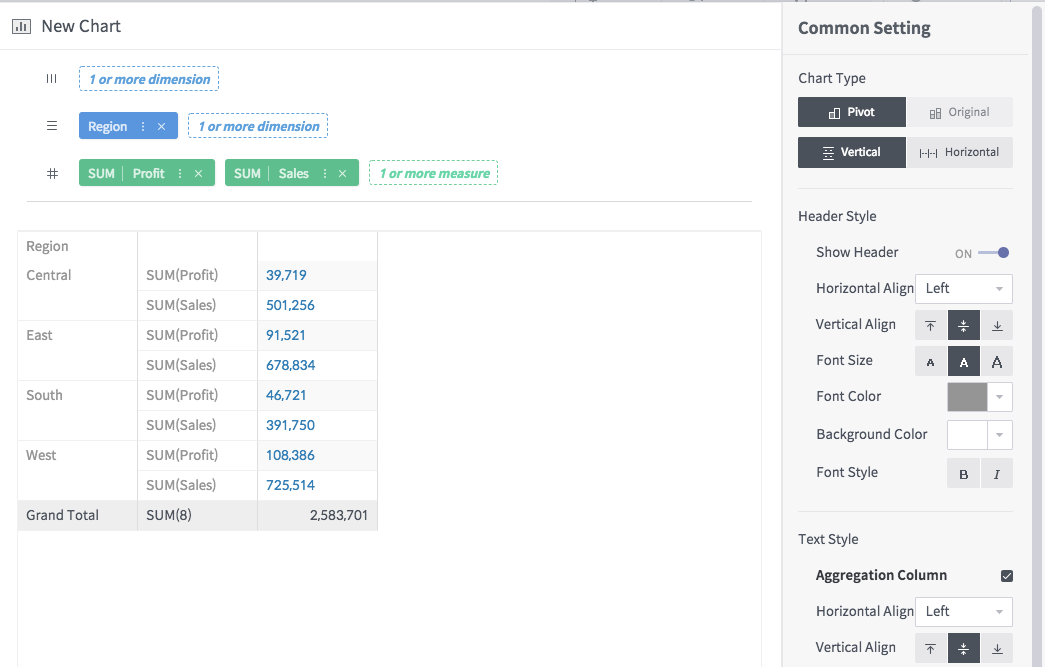Select Horizontal layout

pyautogui.click(x=959, y=152)
